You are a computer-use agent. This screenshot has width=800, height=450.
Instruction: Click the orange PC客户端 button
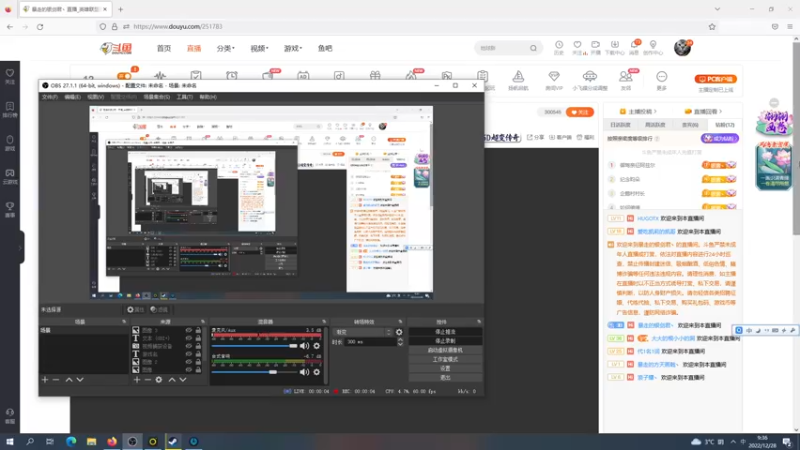coord(715,79)
